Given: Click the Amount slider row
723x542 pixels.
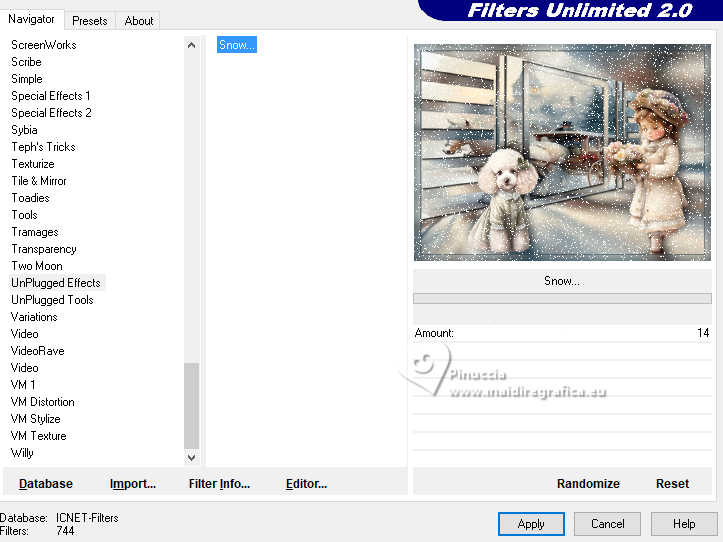Looking at the screenshot, I should [x=562, y=333].
